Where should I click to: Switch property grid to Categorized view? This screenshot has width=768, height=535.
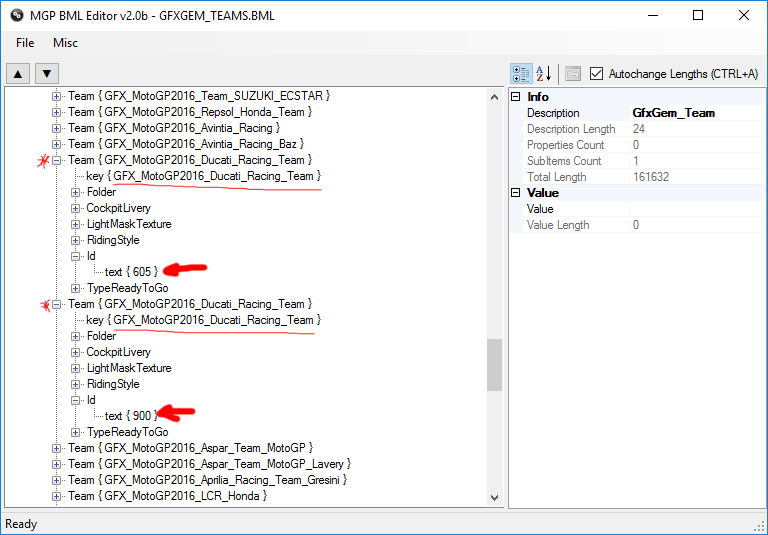(x=521, y=74)
